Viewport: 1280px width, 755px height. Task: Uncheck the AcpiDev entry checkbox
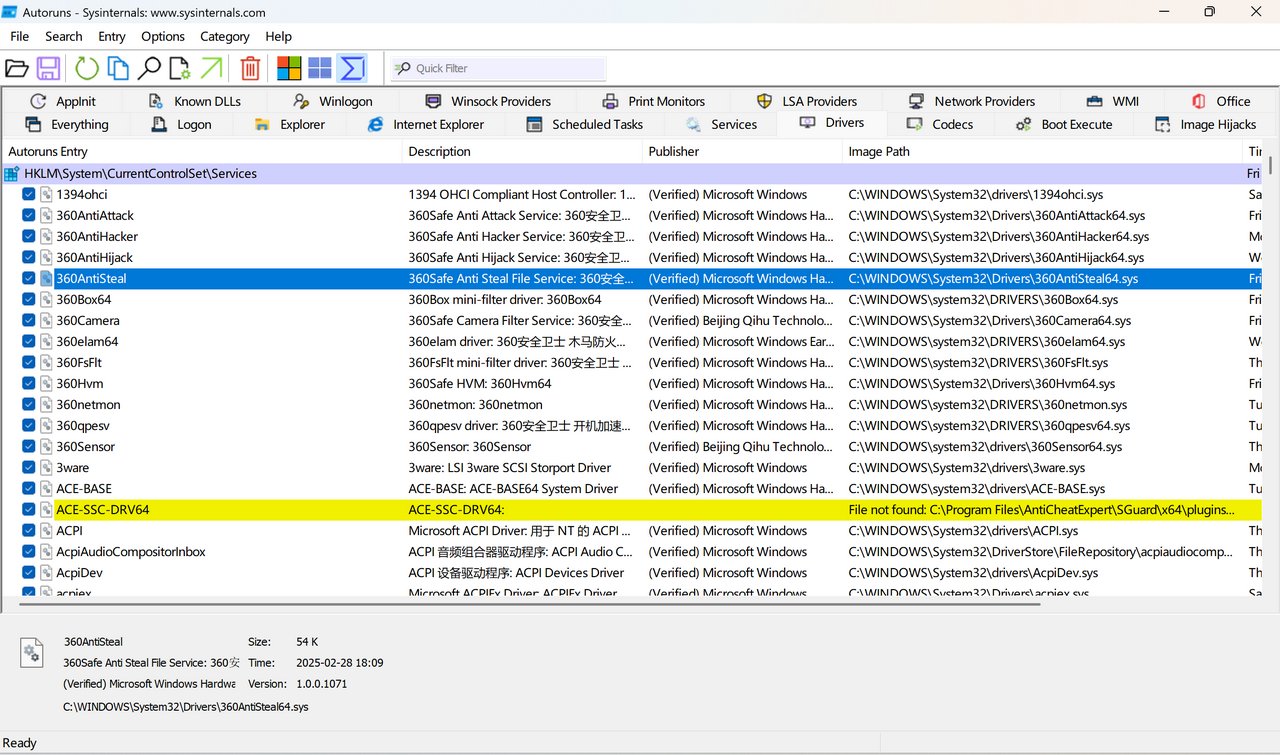coord(29,573)
